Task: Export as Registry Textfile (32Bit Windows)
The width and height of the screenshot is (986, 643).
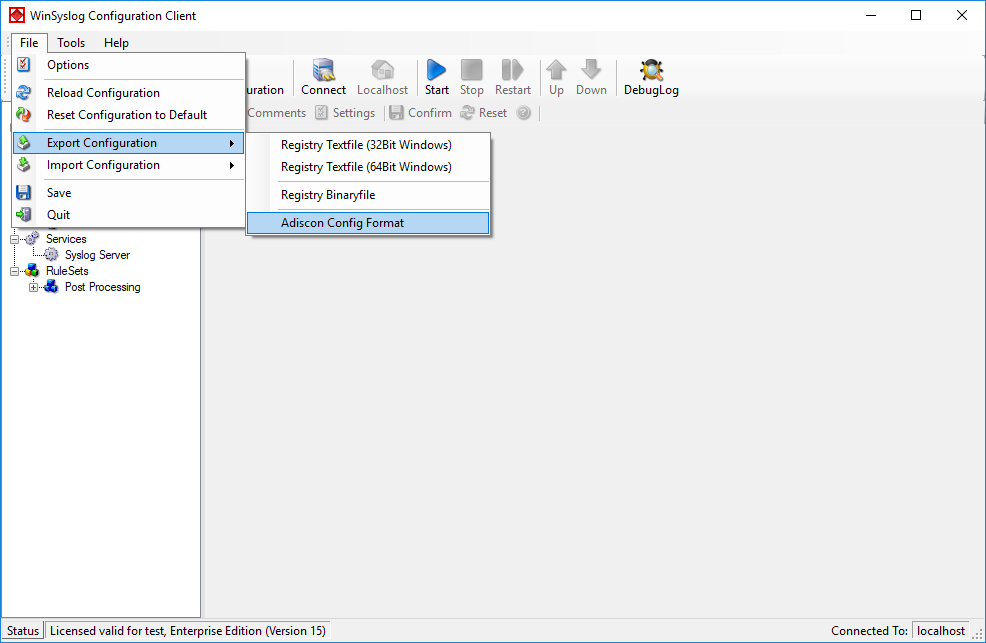Action: tap(368, 145)
